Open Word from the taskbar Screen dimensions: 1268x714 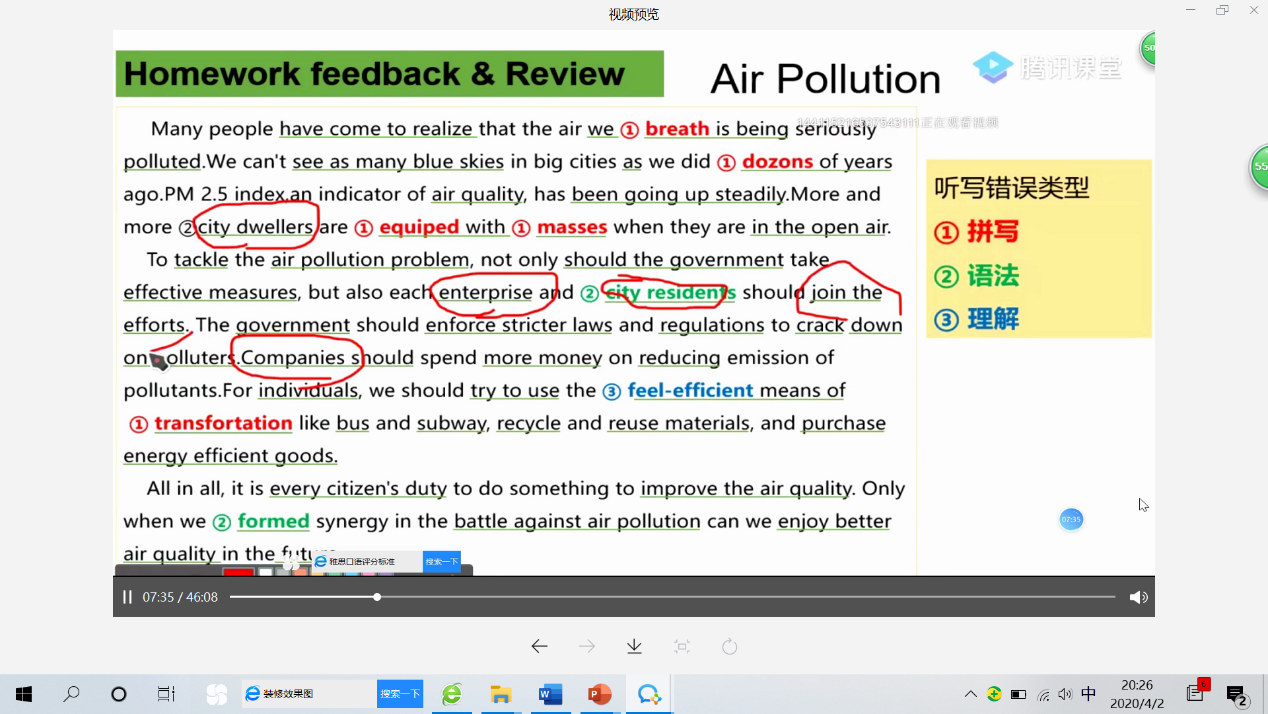[550, 694]
